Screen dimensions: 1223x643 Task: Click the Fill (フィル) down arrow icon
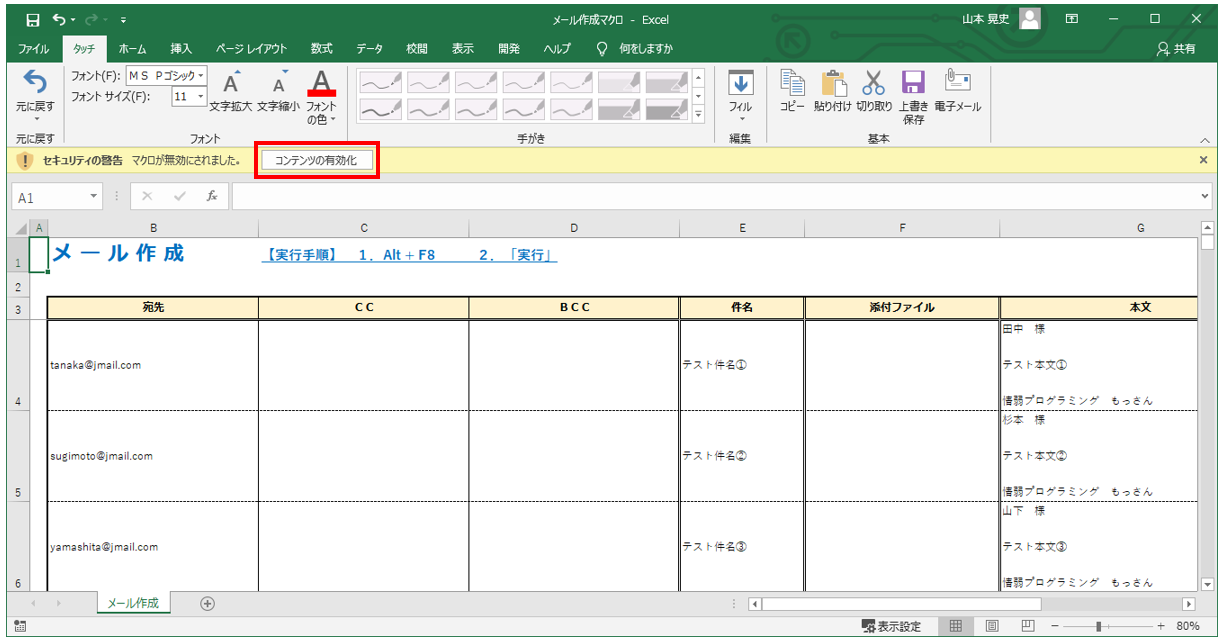(740, 84)
